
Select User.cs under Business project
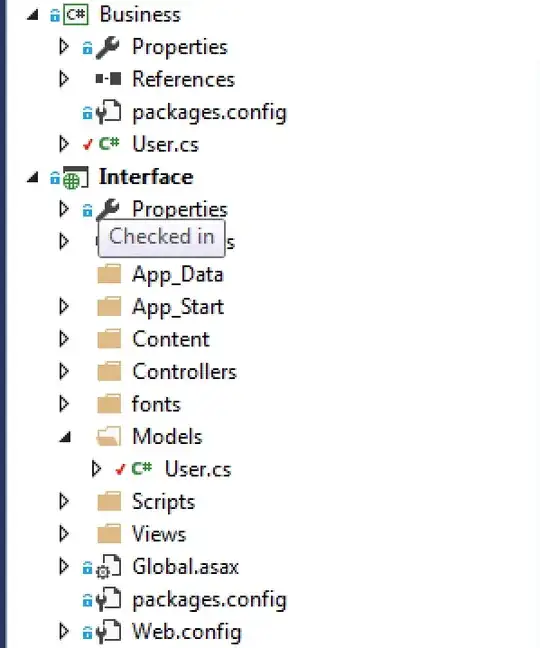[165, 144]
